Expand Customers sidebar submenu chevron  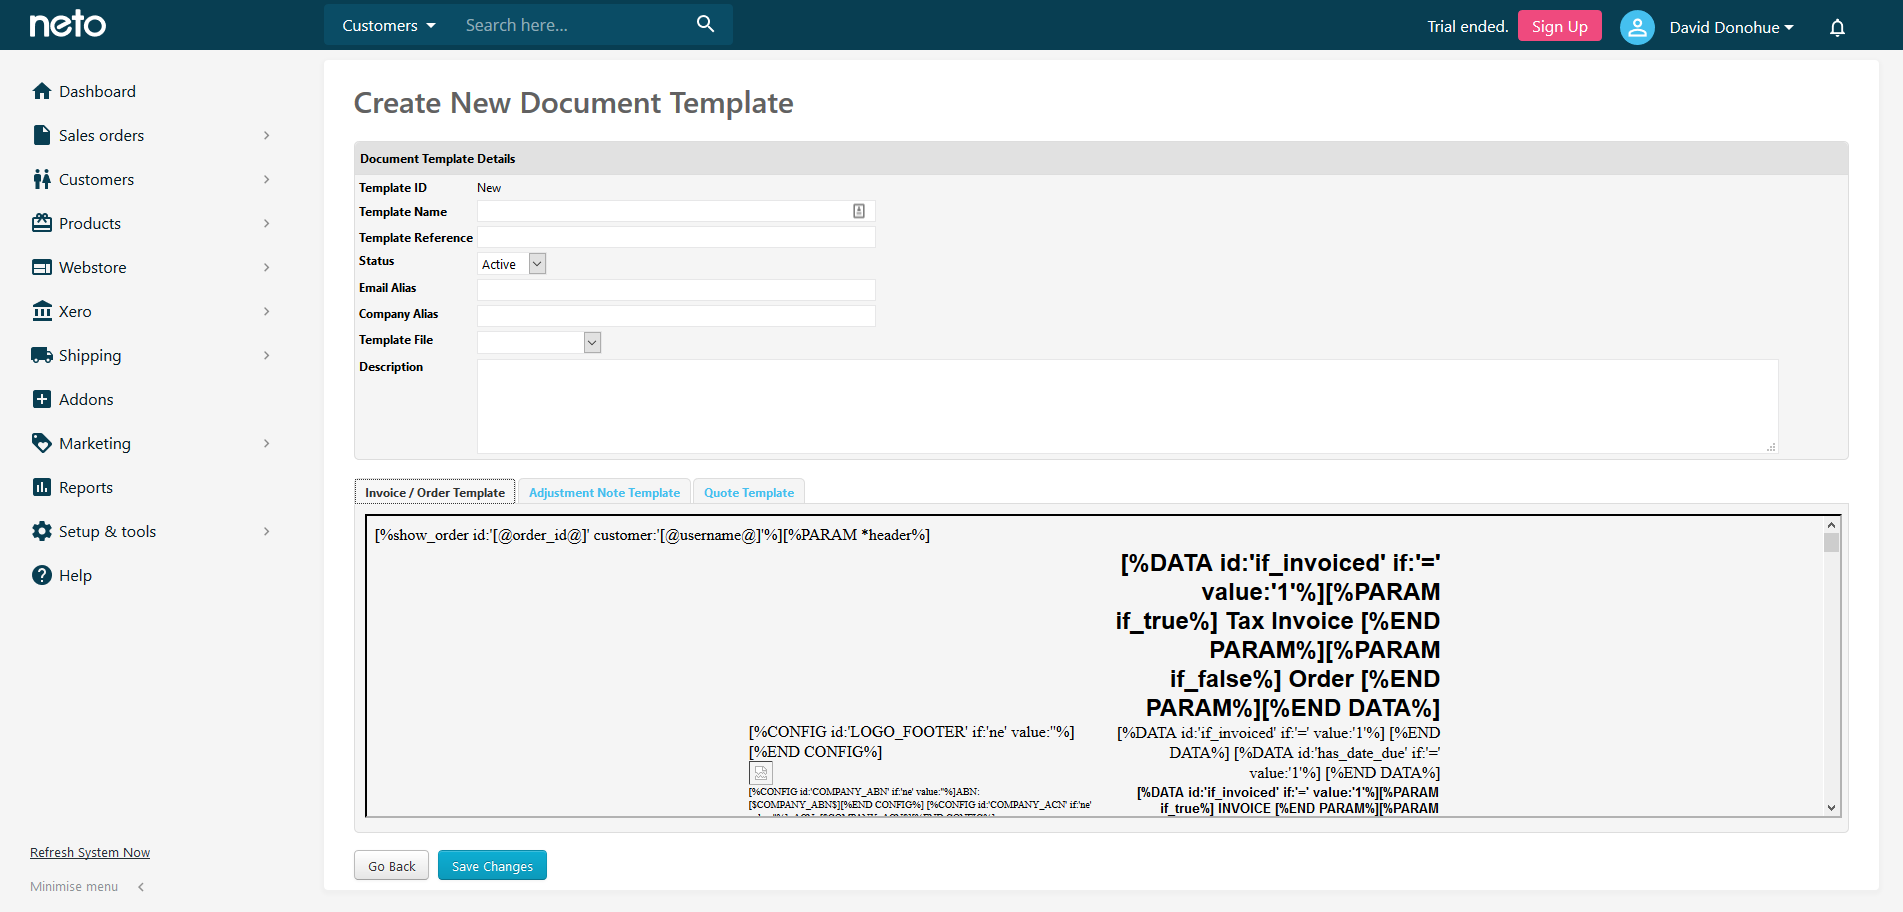pyautogui.click(x=266, y=179)
